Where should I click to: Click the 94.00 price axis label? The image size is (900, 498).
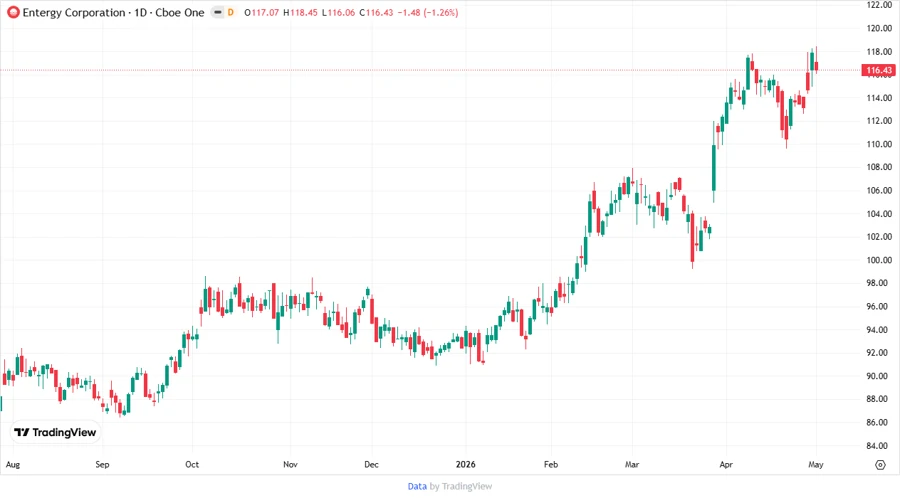[879, 330]
